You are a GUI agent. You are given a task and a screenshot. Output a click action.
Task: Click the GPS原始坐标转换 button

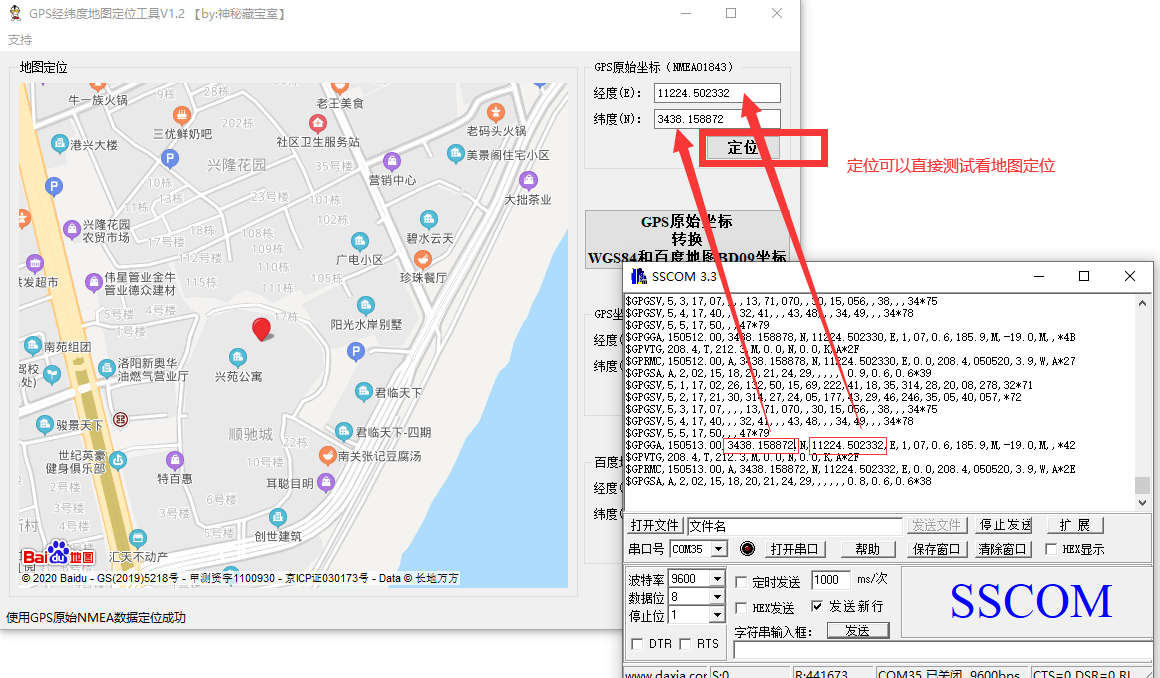click(687, 239)
